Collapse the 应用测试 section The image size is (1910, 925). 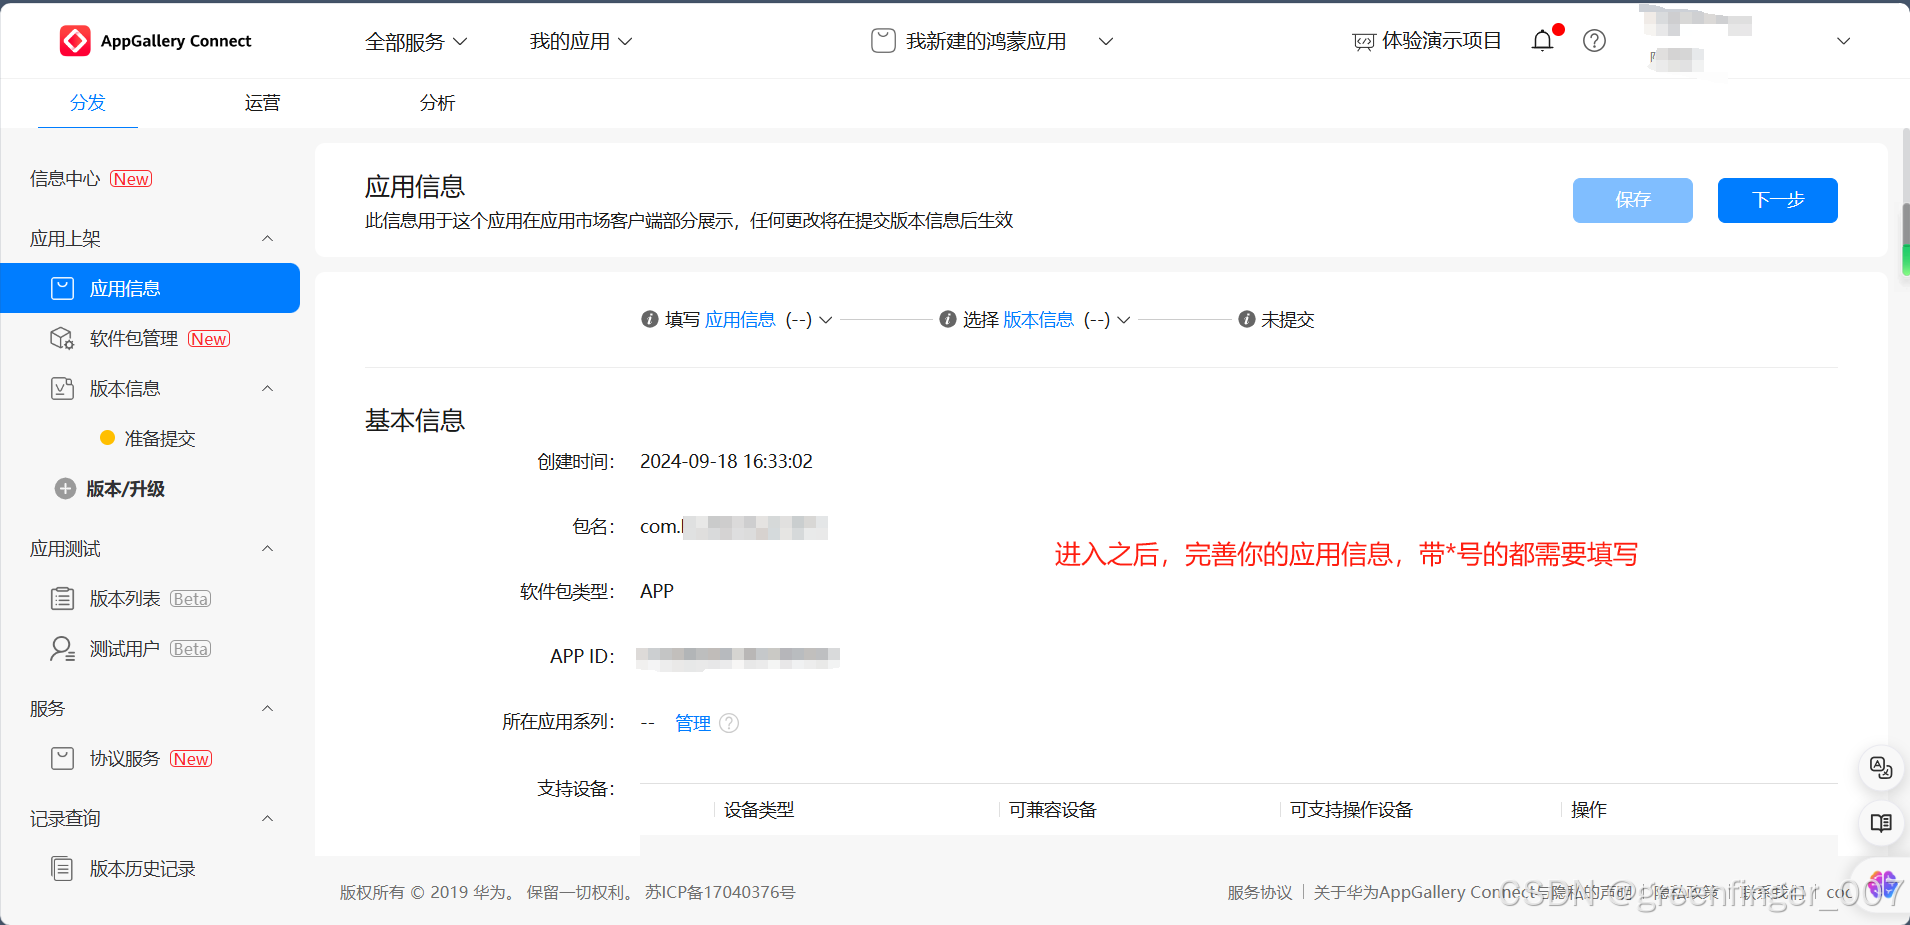click(x=267, y=548)
